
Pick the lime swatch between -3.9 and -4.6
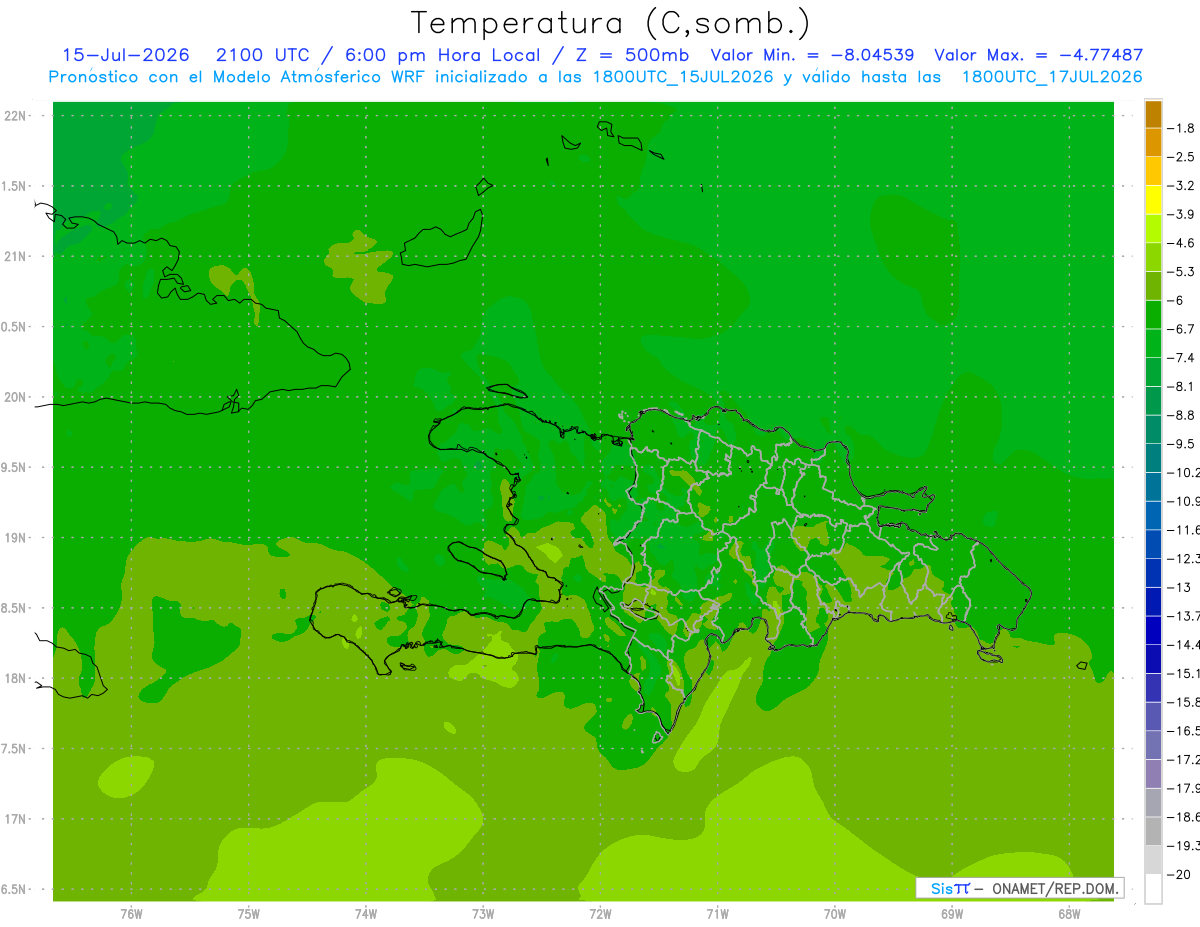pos(1153,228)
